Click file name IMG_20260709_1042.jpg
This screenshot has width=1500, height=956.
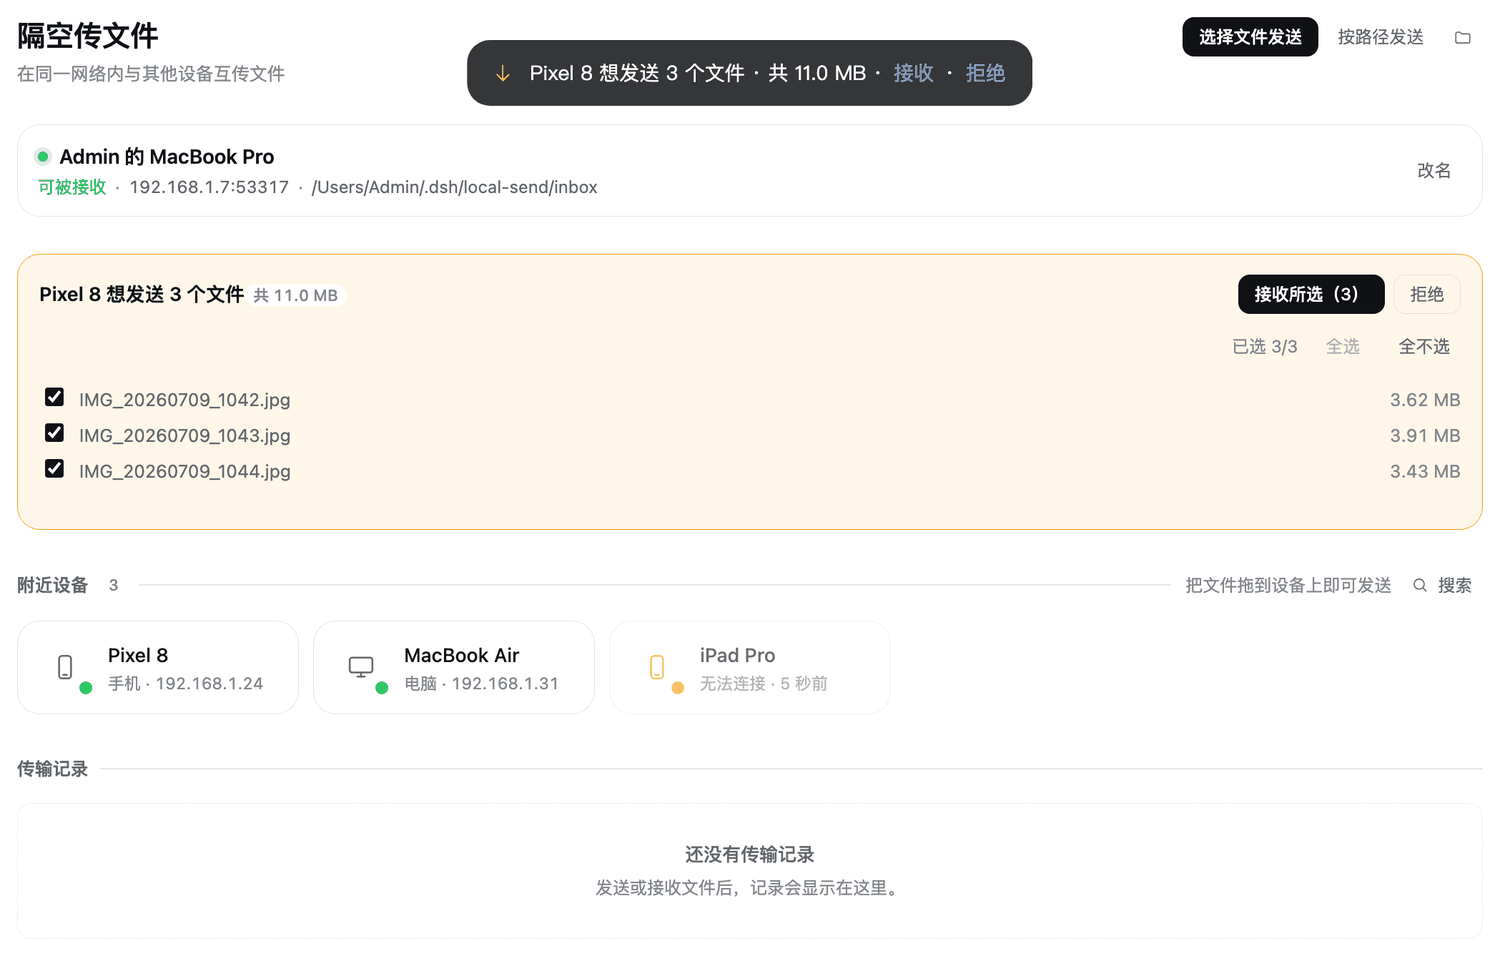[185, 399]
